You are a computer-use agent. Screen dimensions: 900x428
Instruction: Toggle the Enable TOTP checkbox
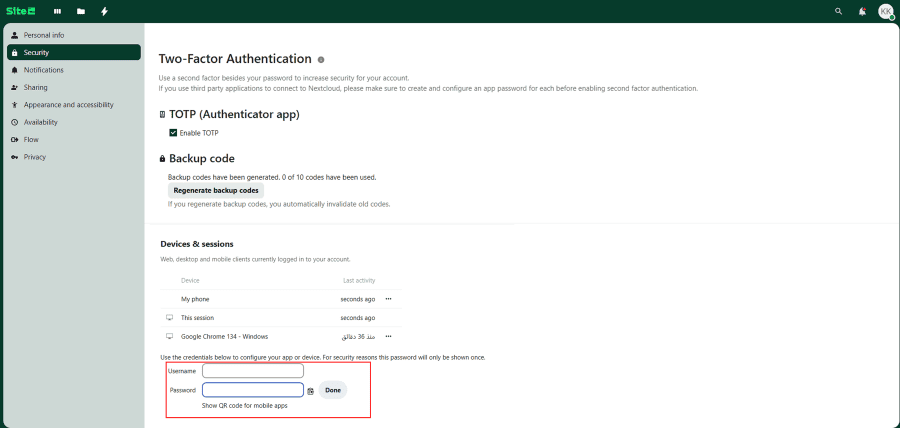(173, 132)
